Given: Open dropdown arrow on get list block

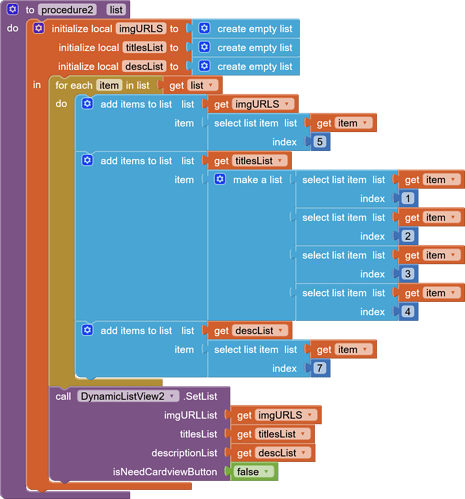Looking at the screenshot, I should [x=211, y=85].
